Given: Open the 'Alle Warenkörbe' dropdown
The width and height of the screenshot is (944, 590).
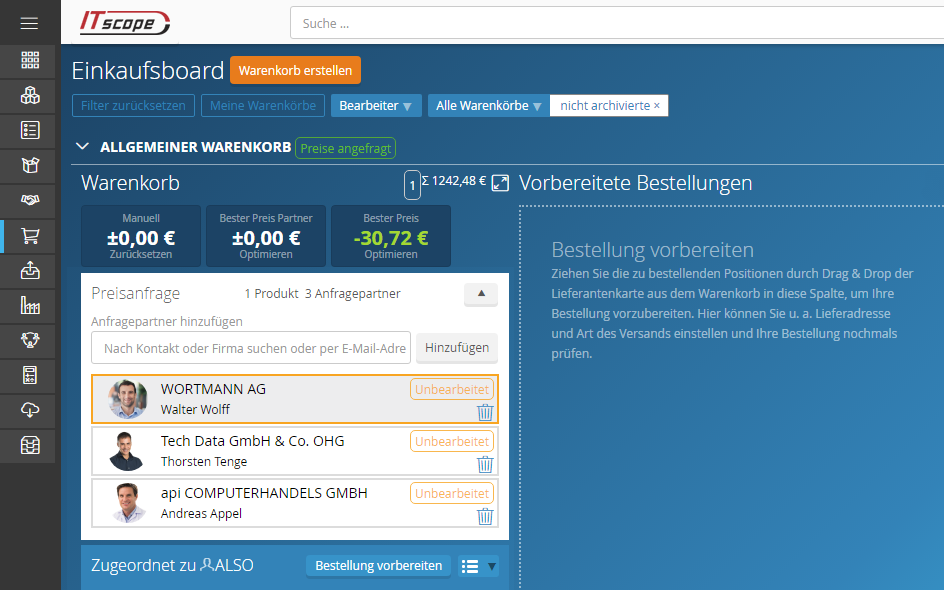Looking at the screenshot, I should (488, 106).
